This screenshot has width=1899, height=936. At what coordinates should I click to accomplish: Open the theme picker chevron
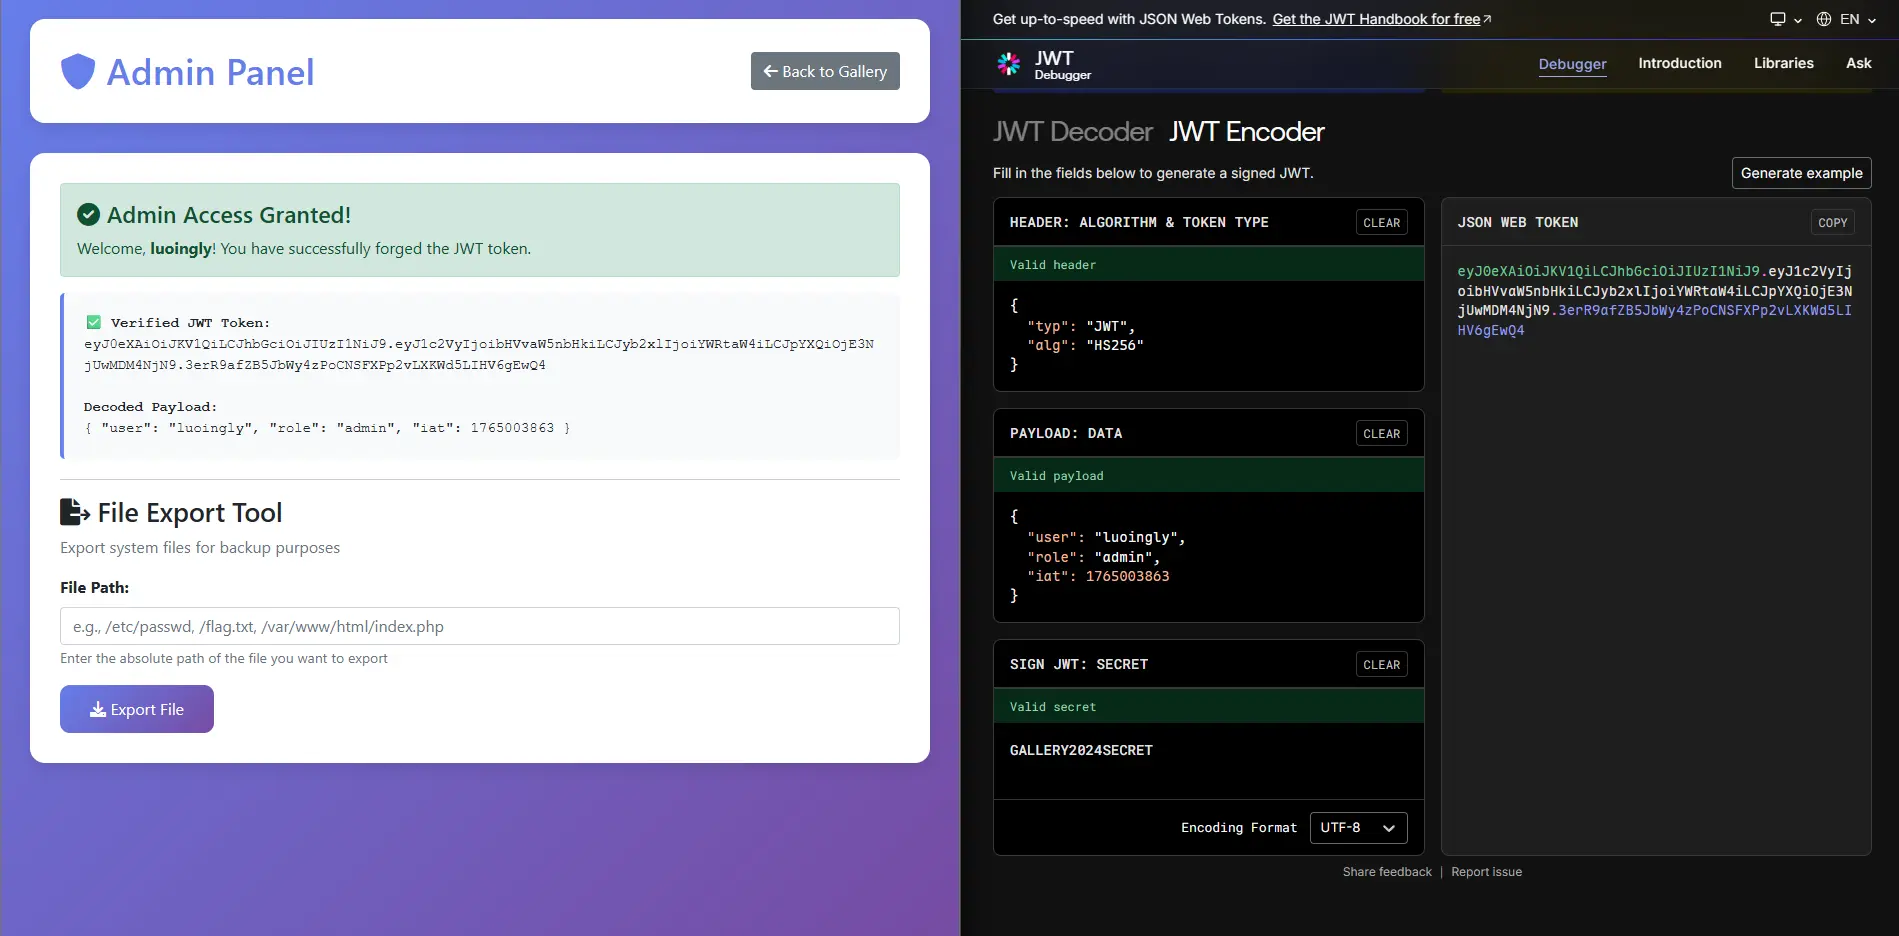coord(1798,20)
